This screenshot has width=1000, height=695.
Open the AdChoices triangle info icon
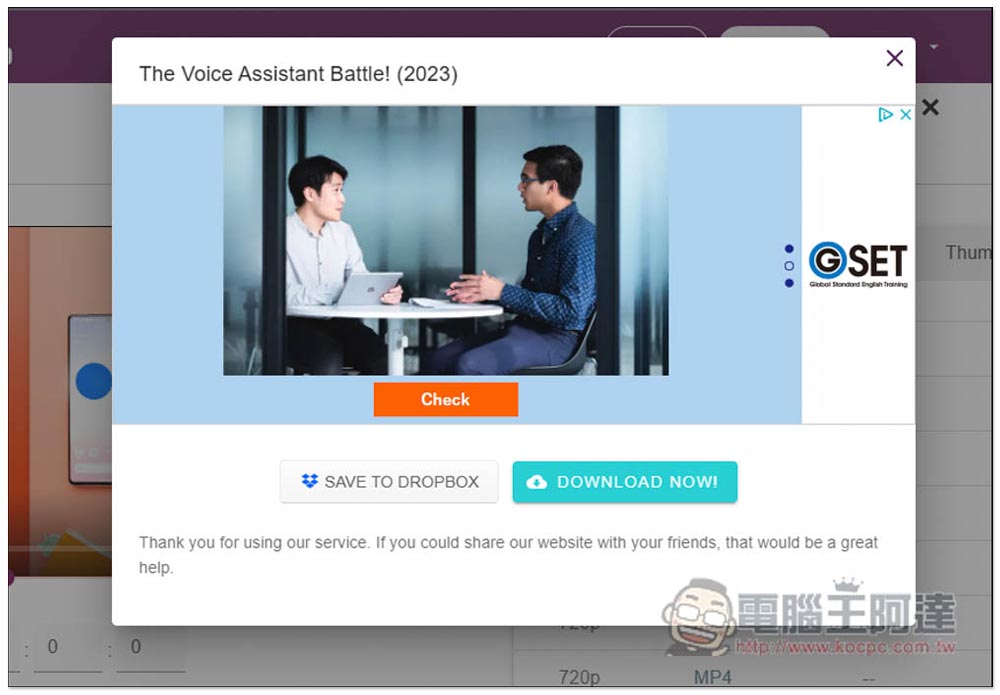(885, 114)
